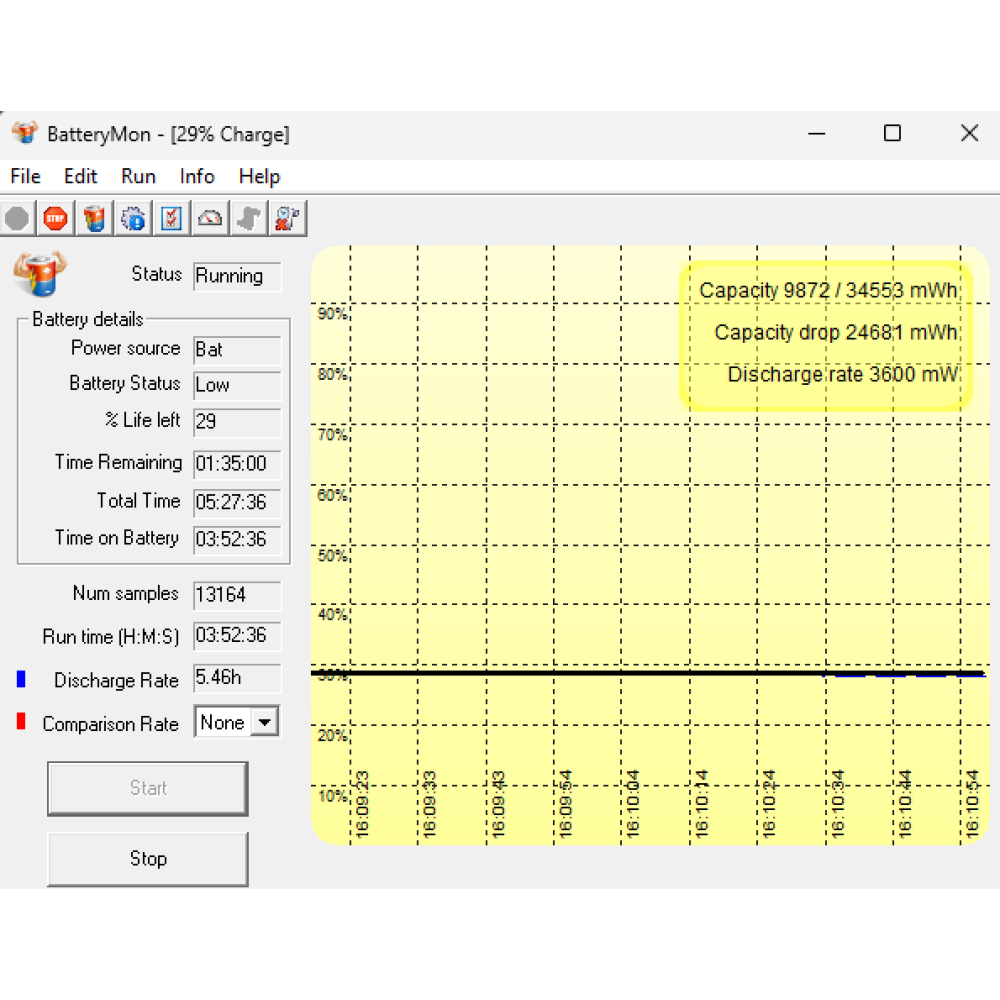The image size is (1000, 1000).
Task: Click the Time Remaining field showing 01:35:00
Action: click(x=237, y=464)
